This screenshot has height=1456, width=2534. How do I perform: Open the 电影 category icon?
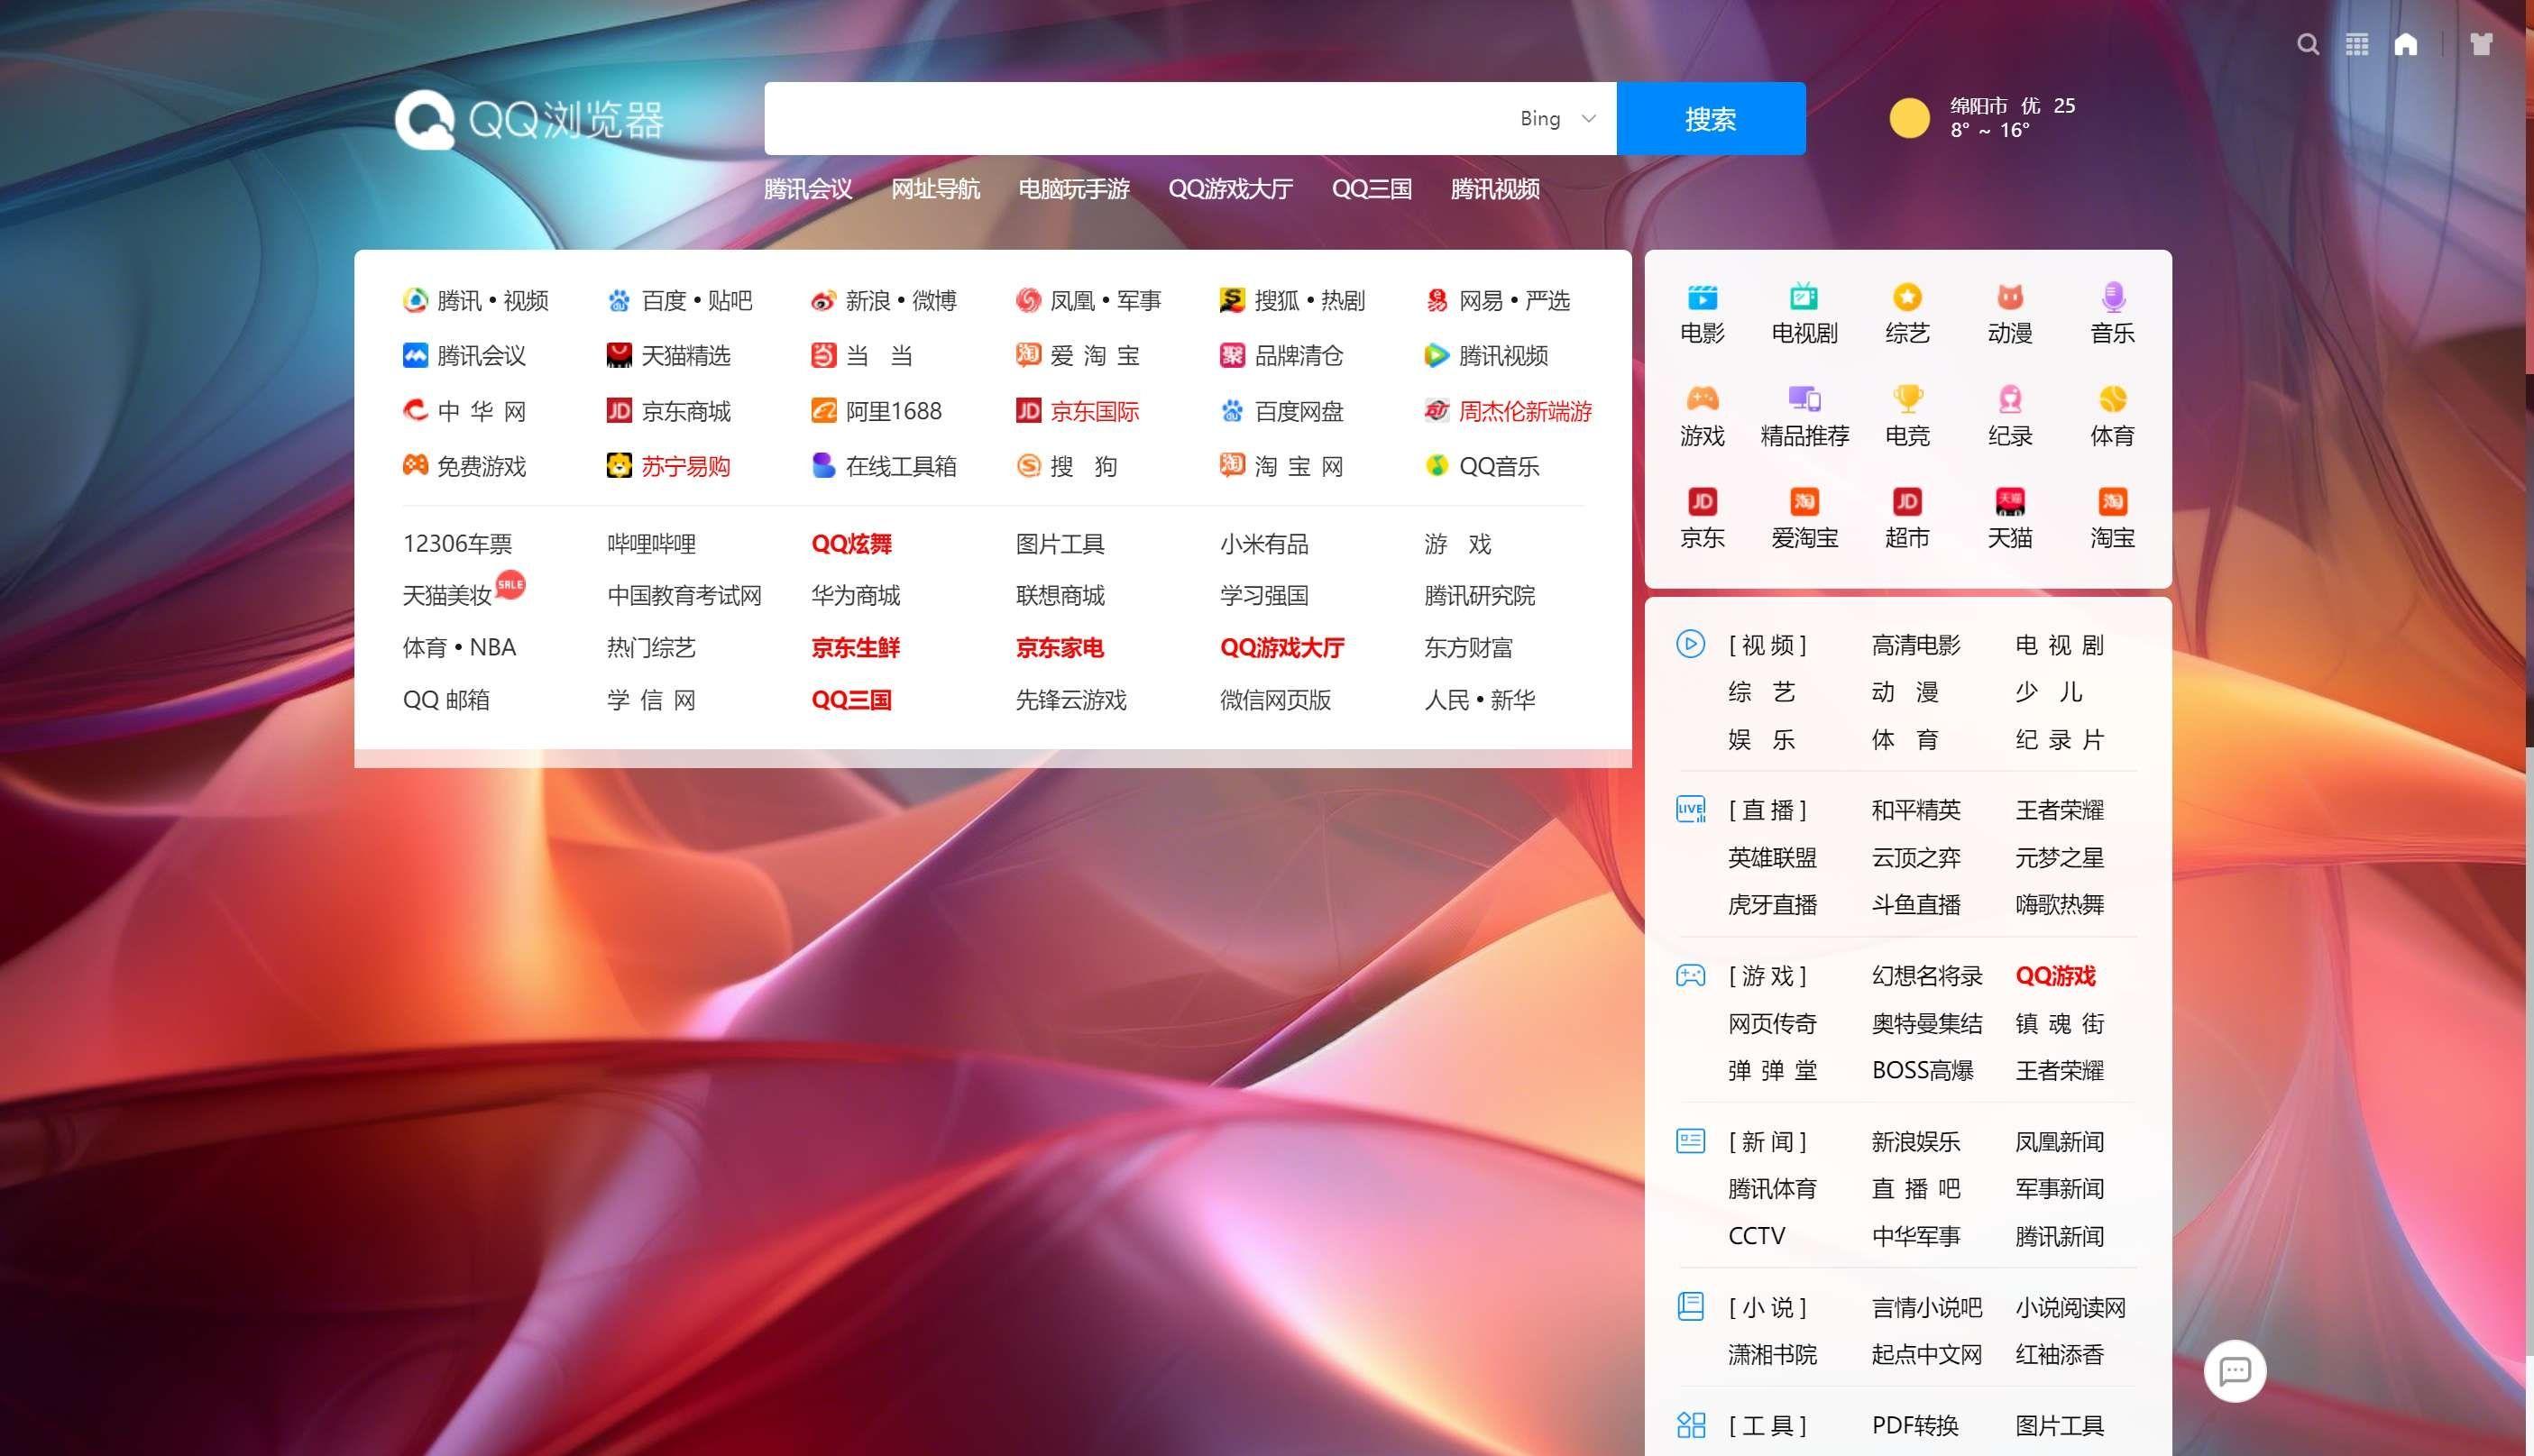tap(1702, 298)
